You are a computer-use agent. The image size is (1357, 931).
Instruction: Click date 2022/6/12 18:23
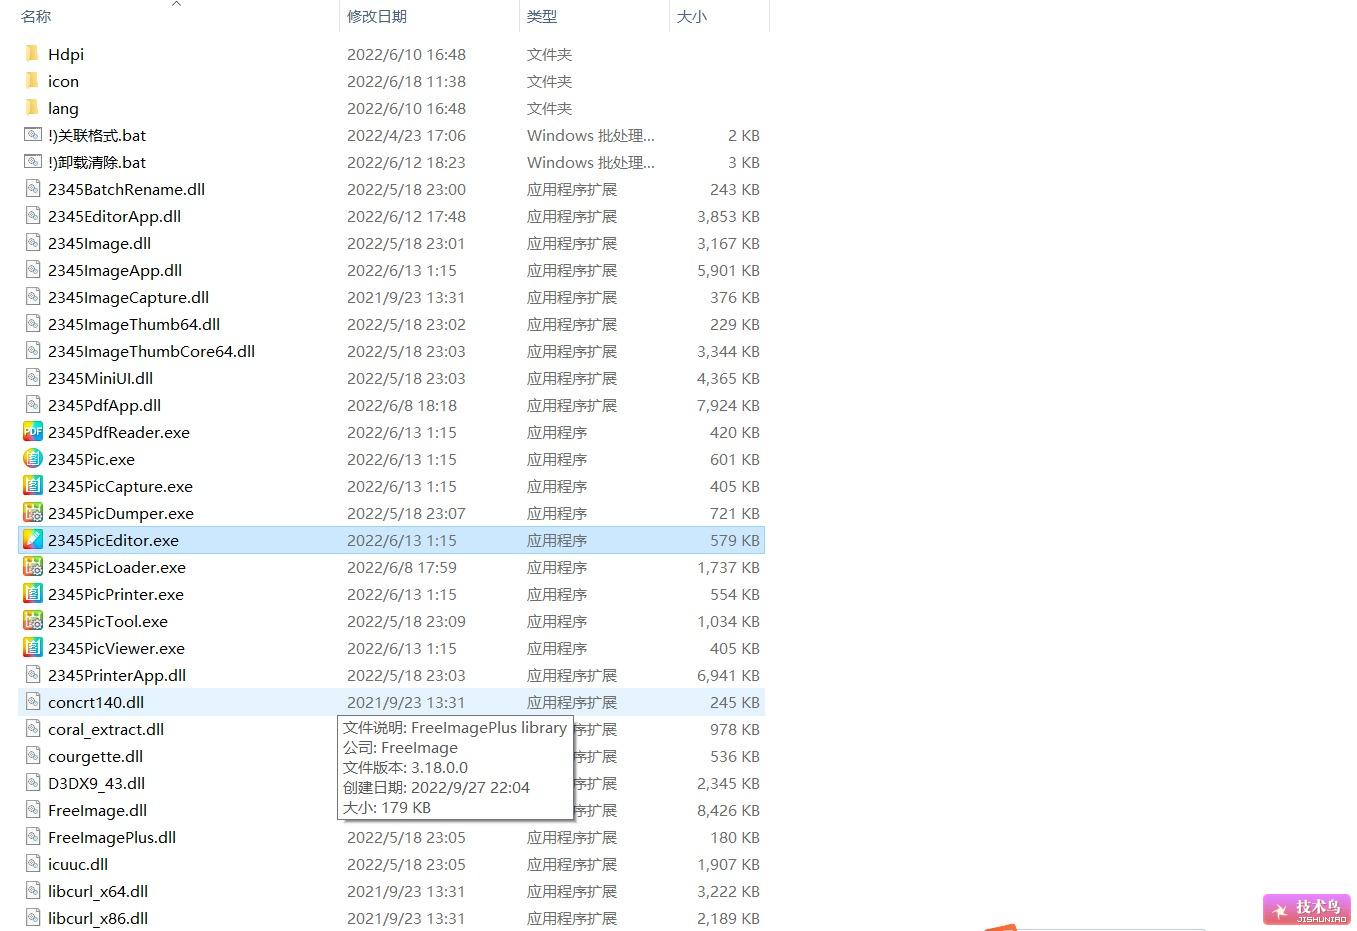pos(406,162)
